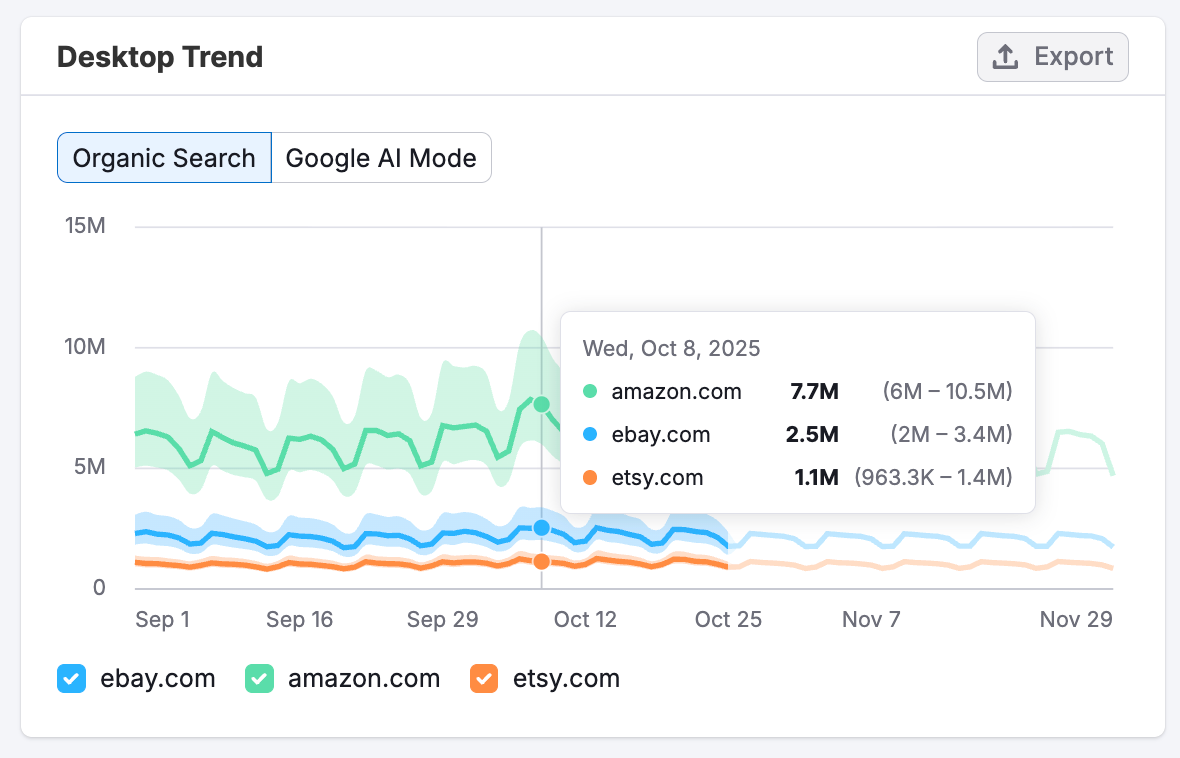Click the Nov 7 axis label
Viewport: 1180px width, 758px height.
870,619
